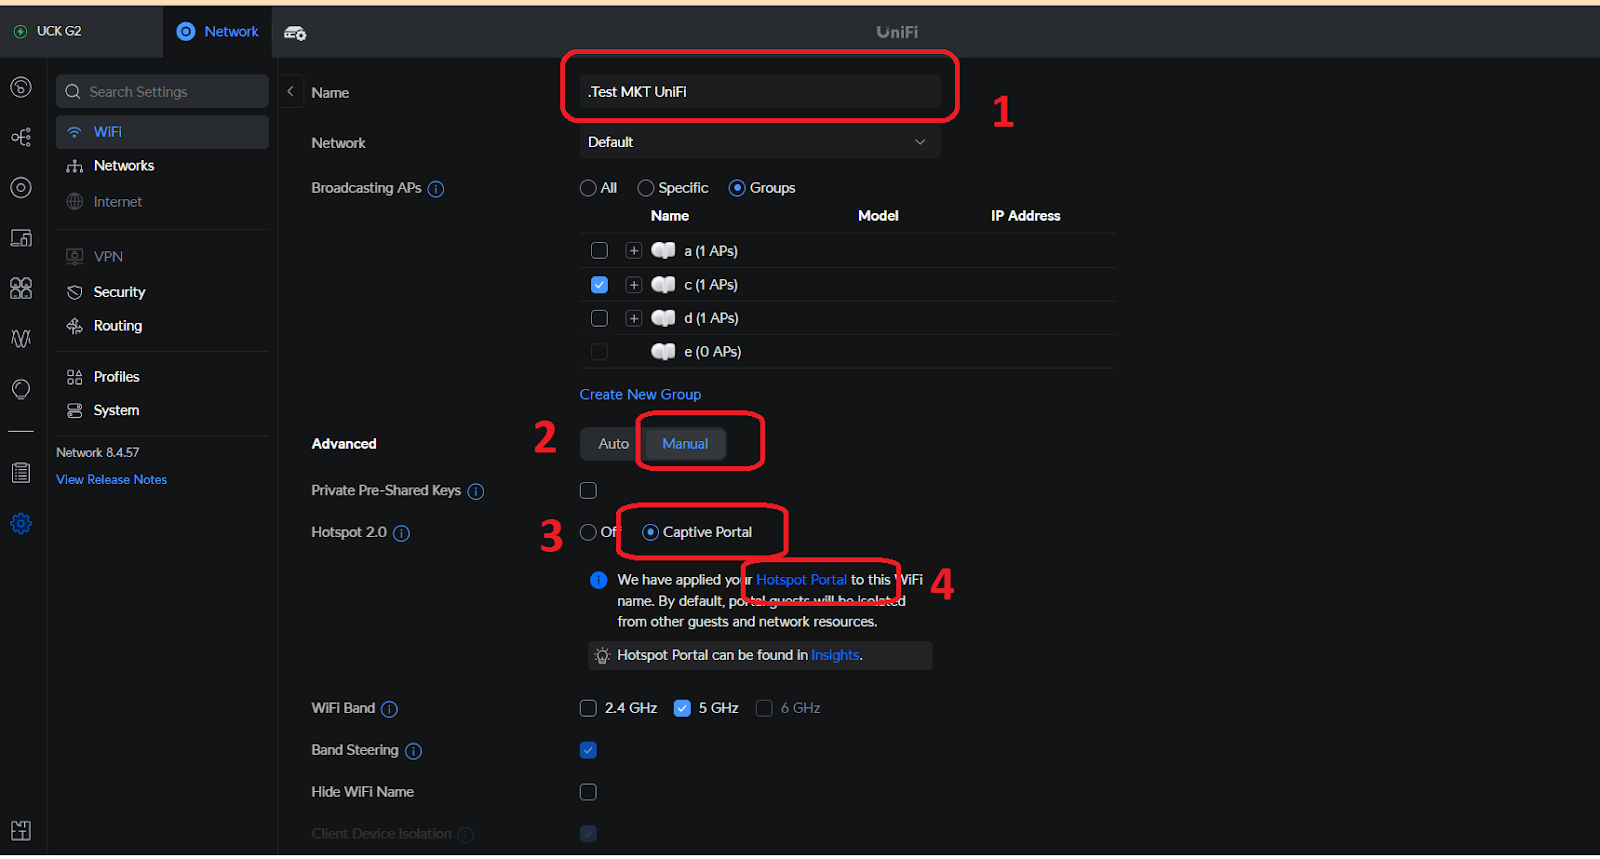Click the bottom-left floorplan icon
Screen dimensions: 1600x859
coord(21,830)
